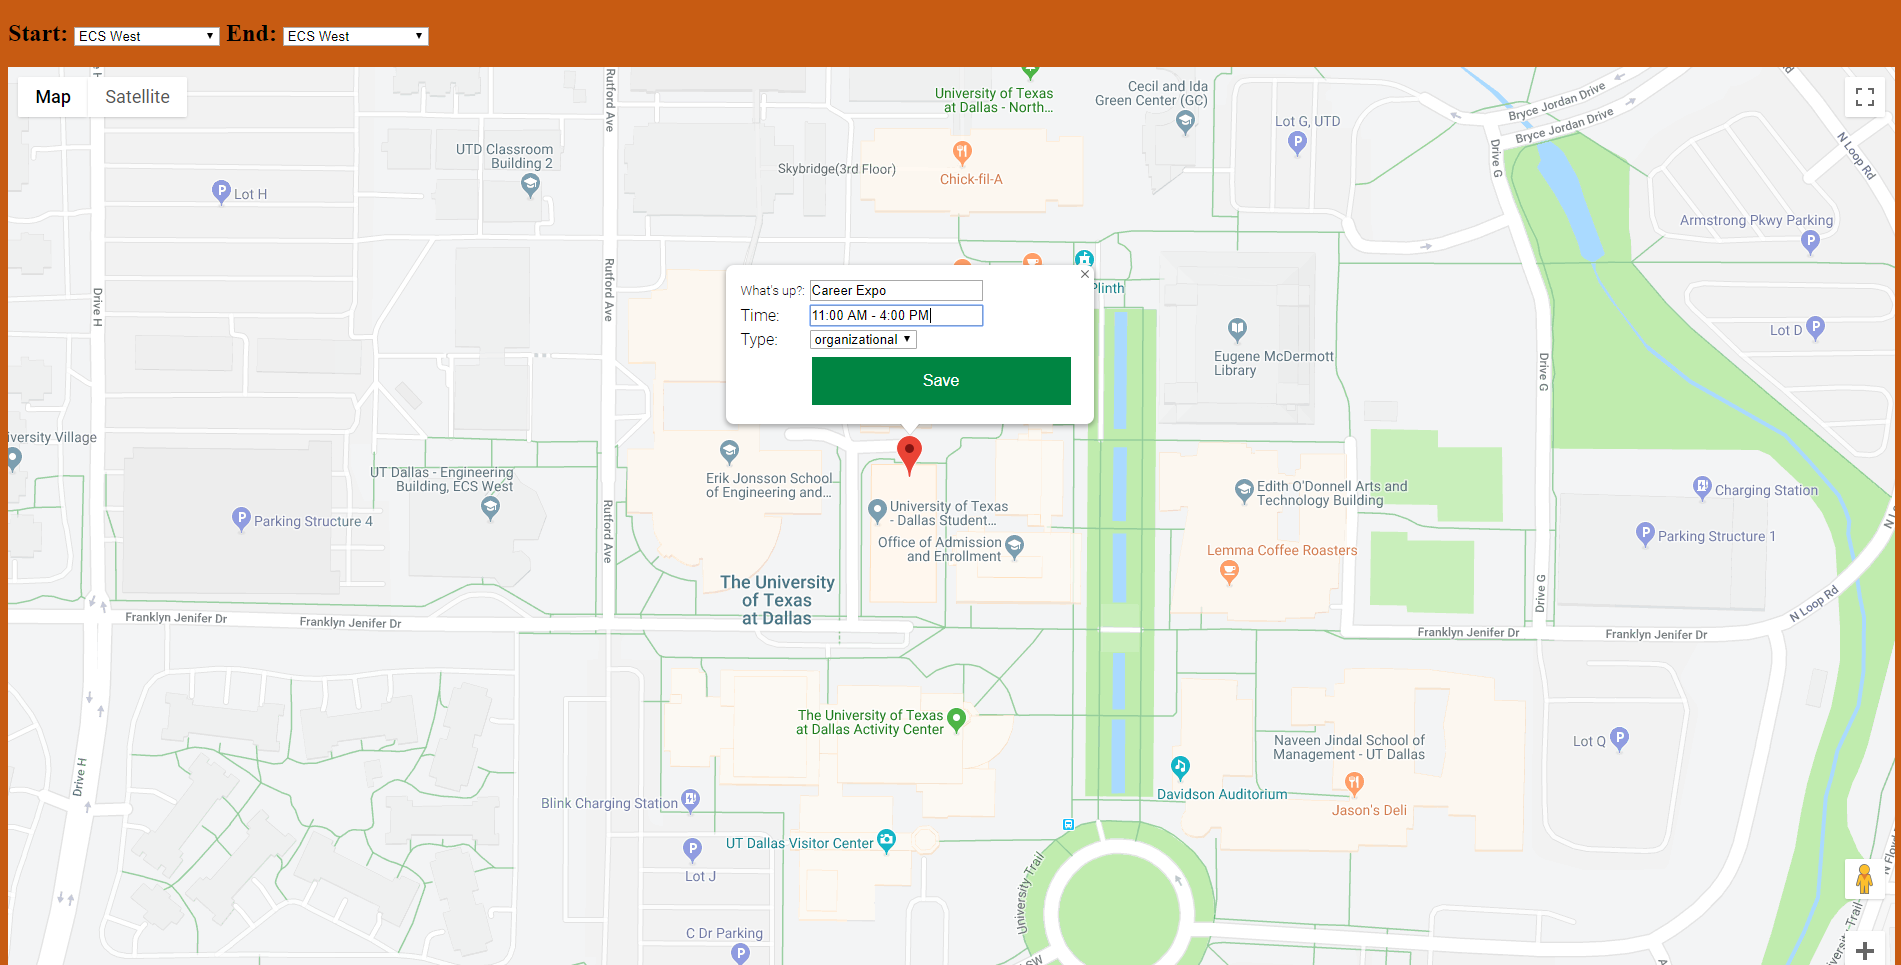Switch to Satellite view tab
This screenshot has height=965, width=1901.
point(137,97)
